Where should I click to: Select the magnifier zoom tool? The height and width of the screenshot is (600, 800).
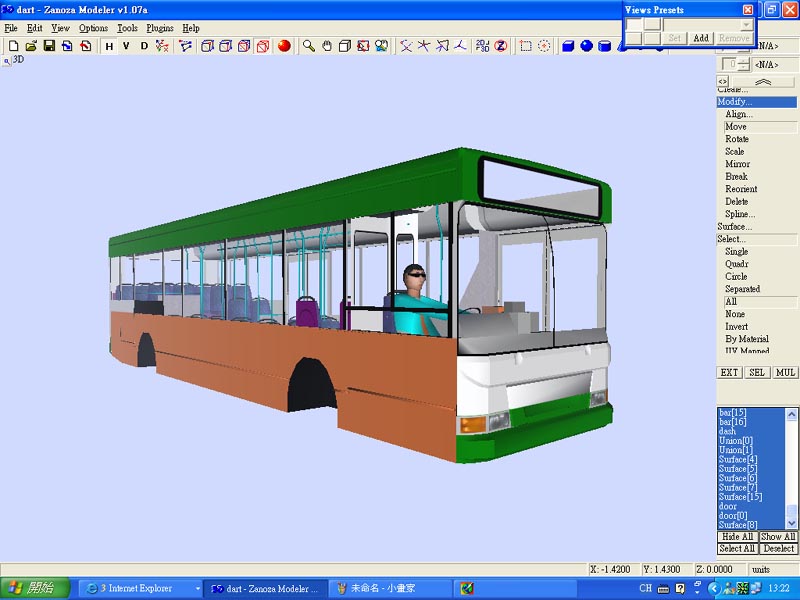(x=309, y=46)
